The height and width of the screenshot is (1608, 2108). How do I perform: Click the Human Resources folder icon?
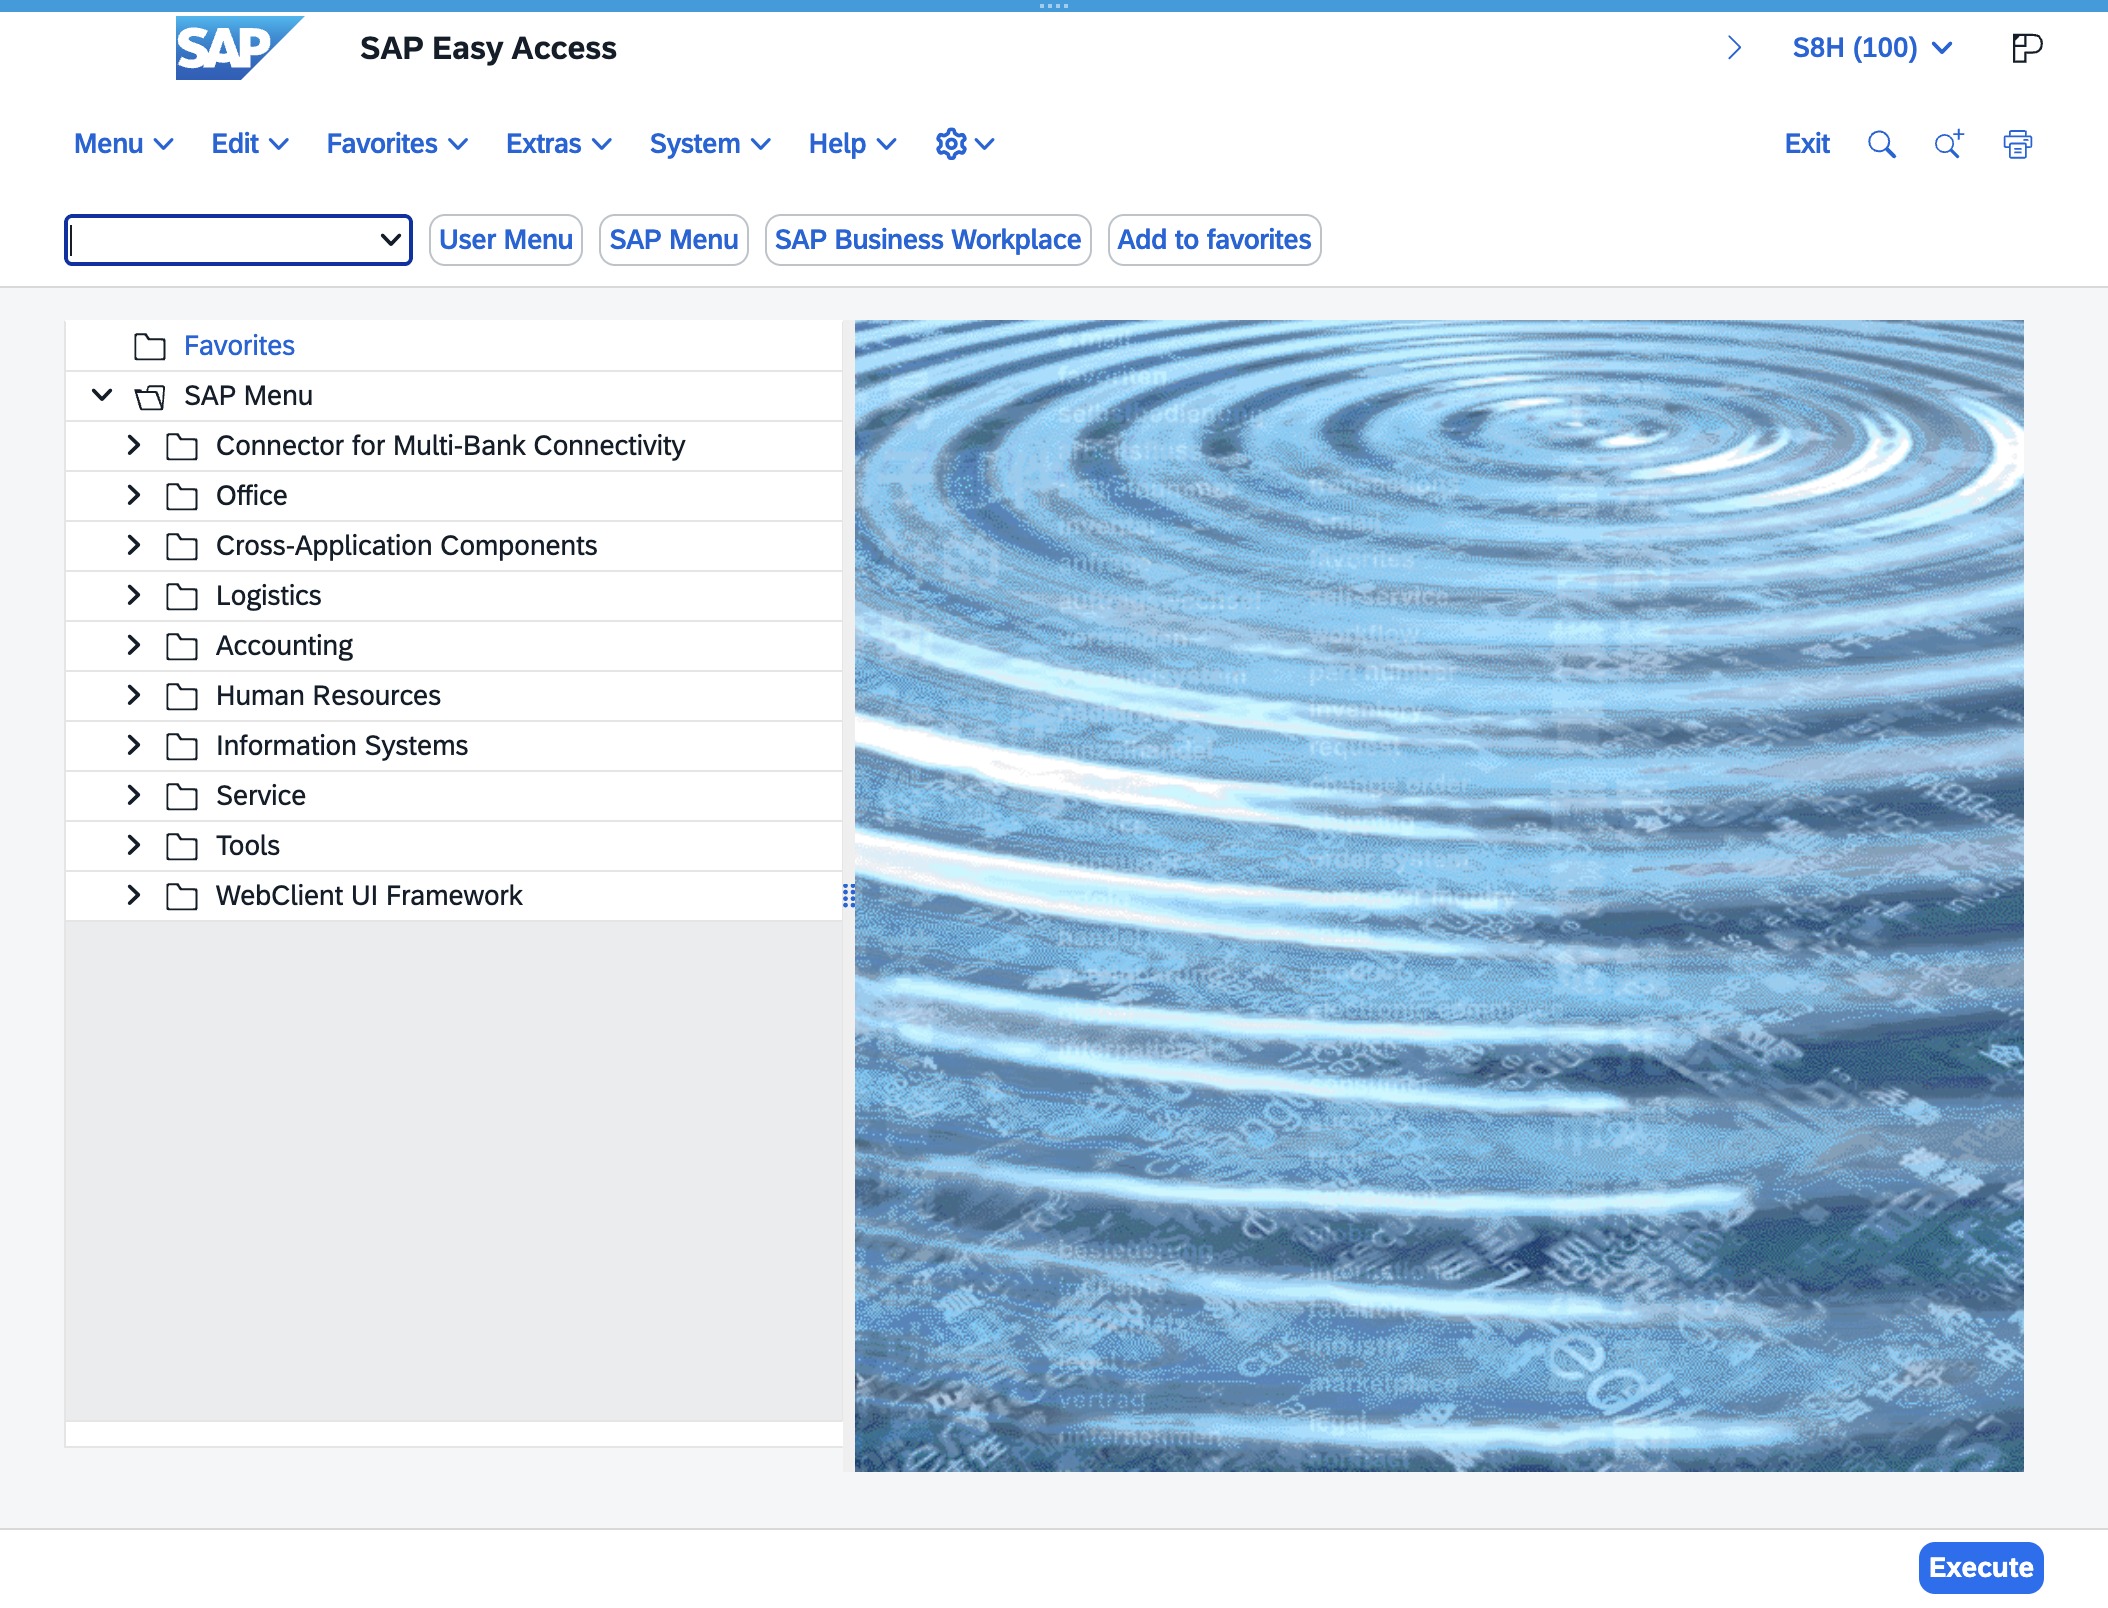tap(182, 696)
